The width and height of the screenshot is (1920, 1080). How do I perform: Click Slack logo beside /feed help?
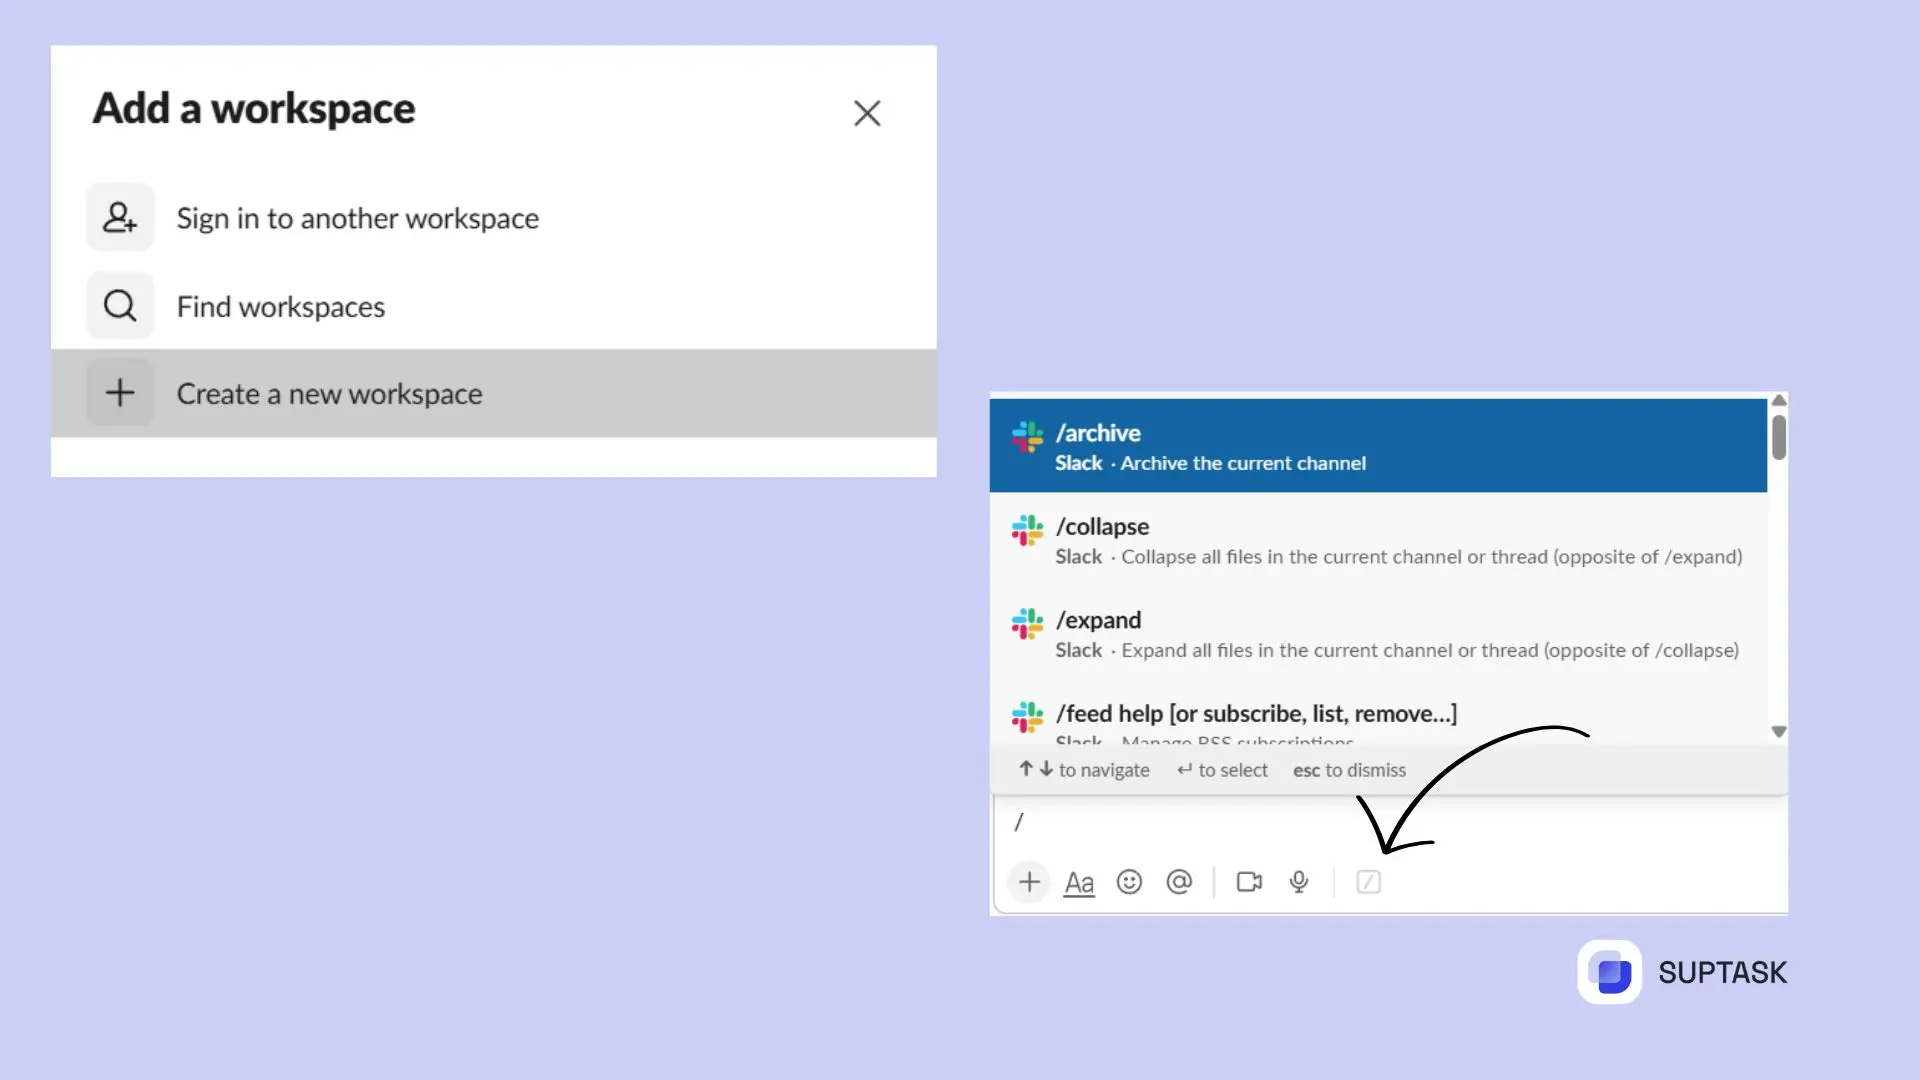tap(1027, 717)
